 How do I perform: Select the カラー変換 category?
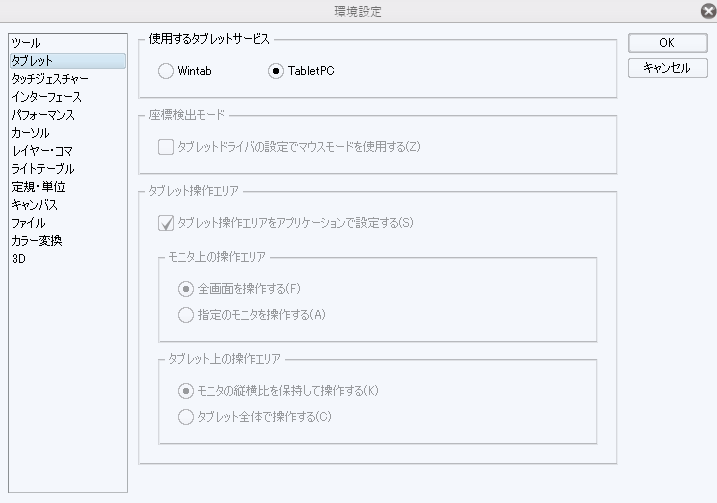point(37,241)
